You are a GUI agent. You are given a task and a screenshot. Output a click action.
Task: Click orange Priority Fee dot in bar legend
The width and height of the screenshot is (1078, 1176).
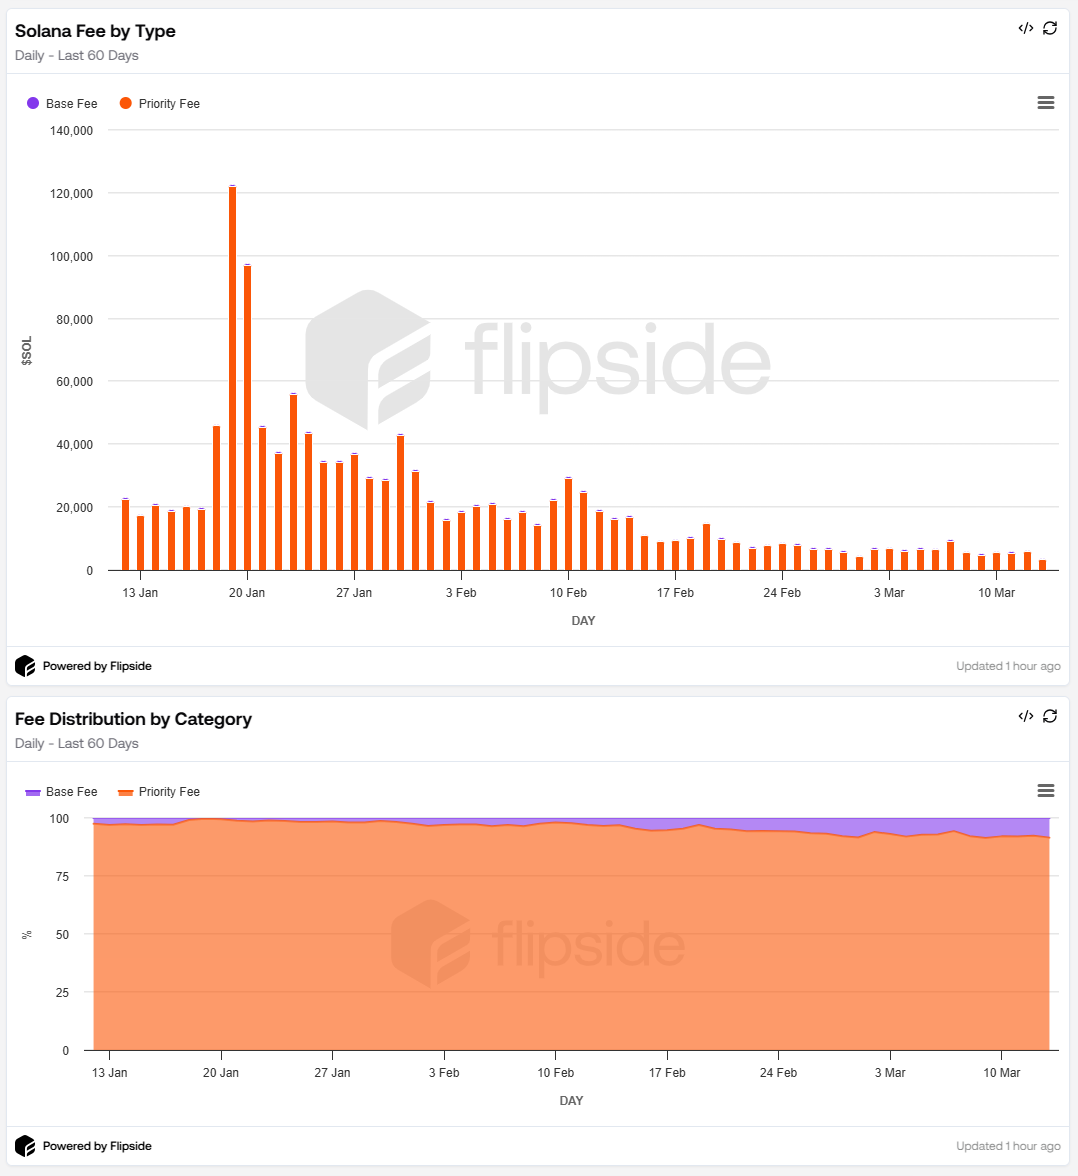pos(126,103)
